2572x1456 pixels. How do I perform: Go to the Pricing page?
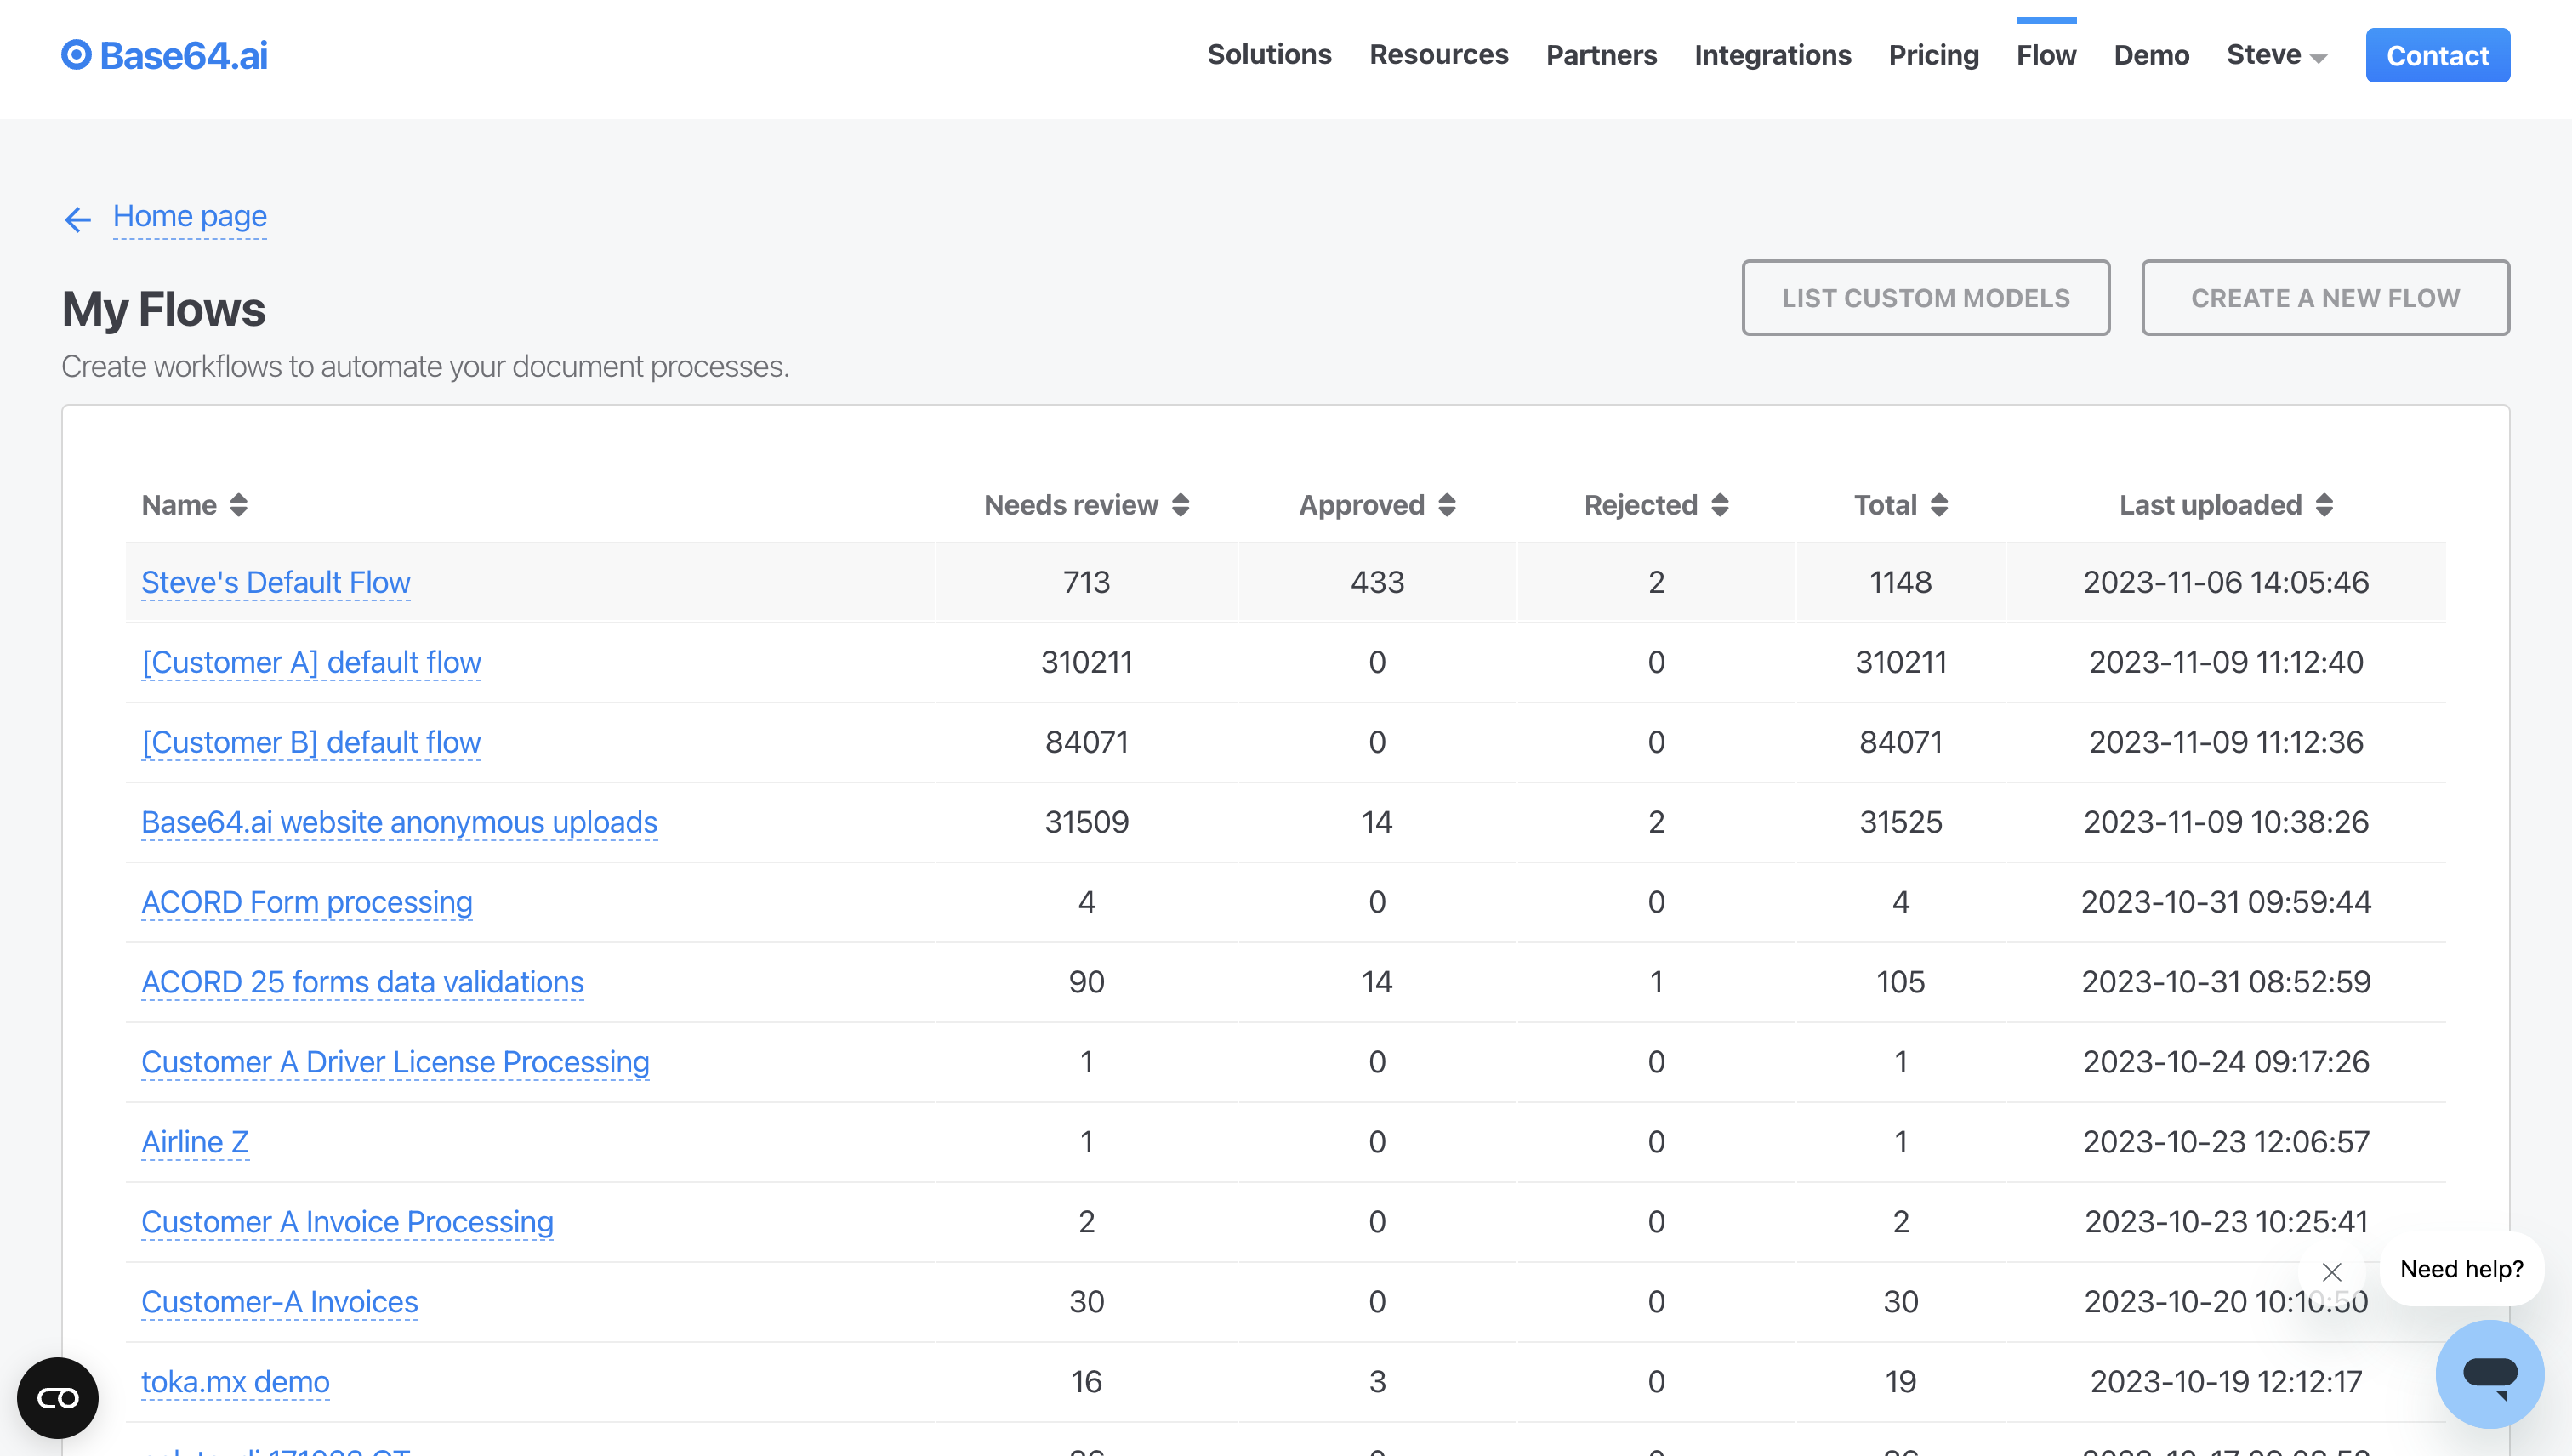coord(1933,55)
